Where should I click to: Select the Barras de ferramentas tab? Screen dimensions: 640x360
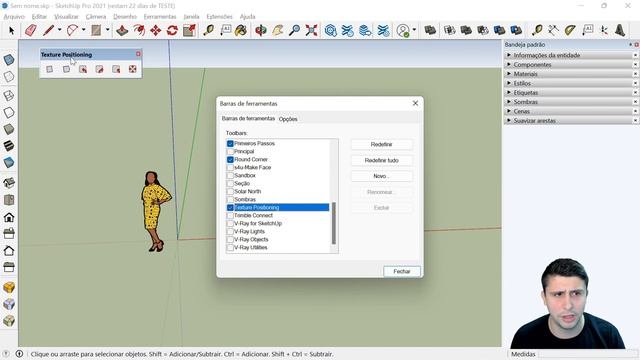(x=248, y=118)
